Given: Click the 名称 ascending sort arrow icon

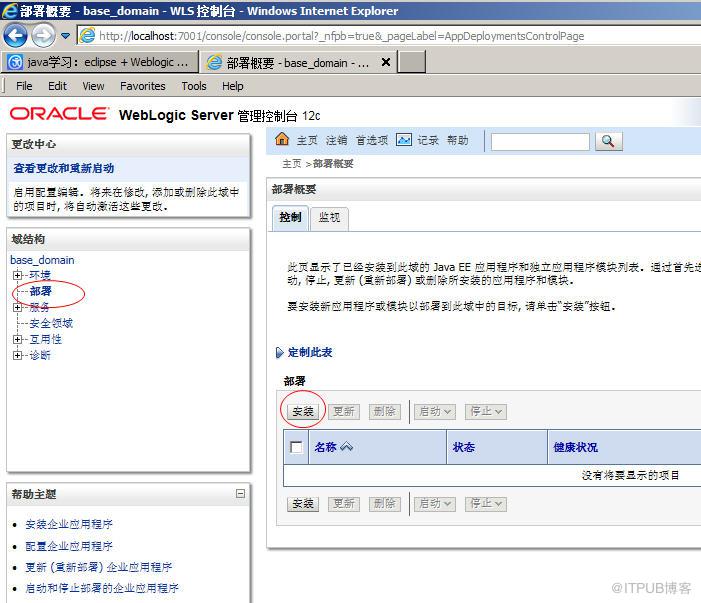Looking at the screenshot, I should pos(346,447).
